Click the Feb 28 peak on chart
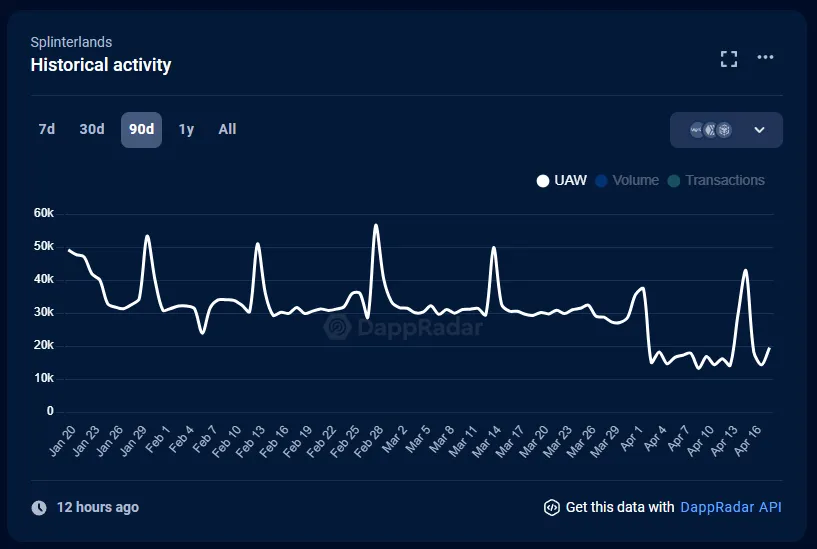The height and width of the screenshot is (549, 817). click(376, 226)
